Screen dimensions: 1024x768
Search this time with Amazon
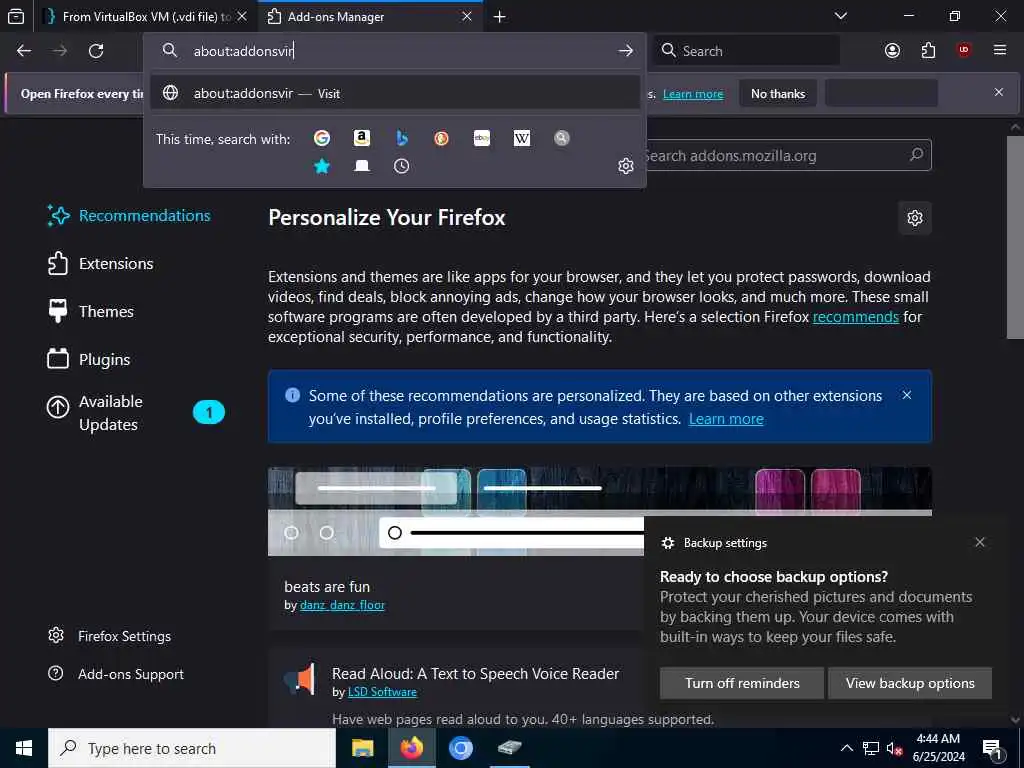click(362, 138)
